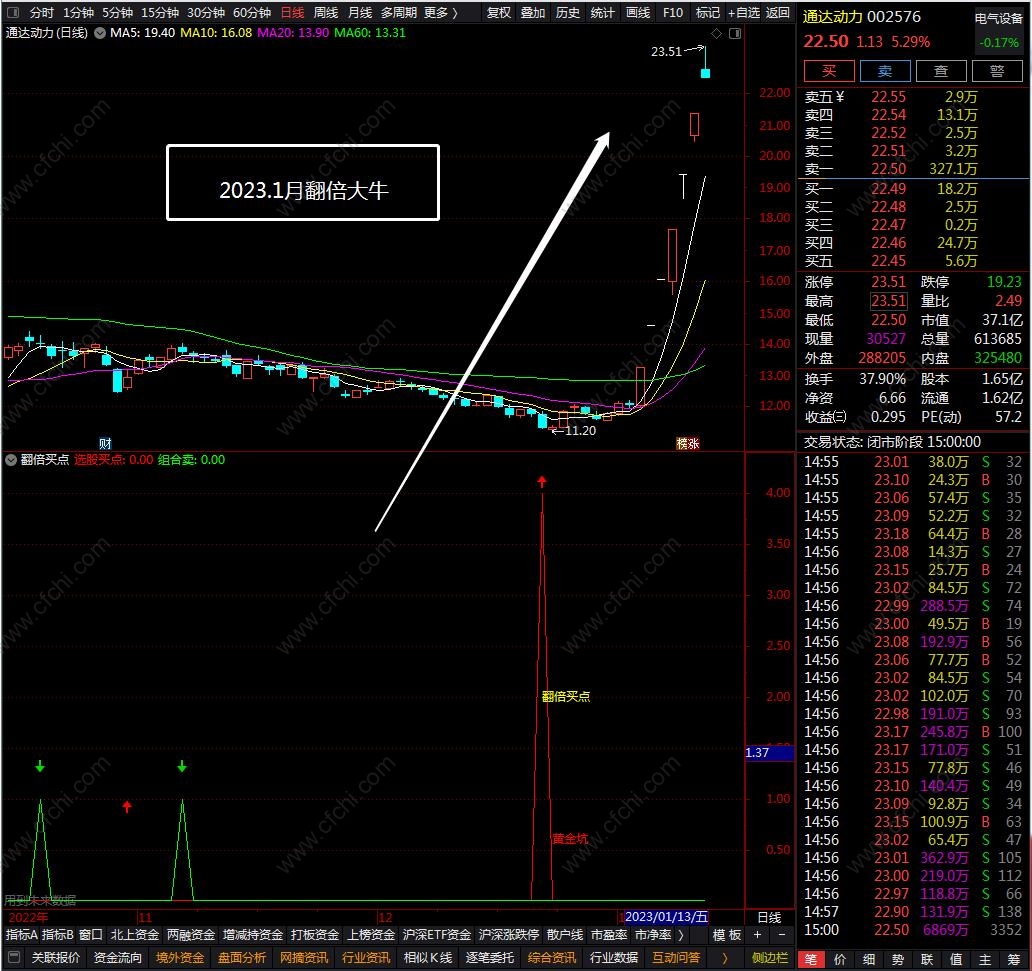Screen dimensions: 1032x971
Task: Open the 电气设备 sector link
Action: 998,19
